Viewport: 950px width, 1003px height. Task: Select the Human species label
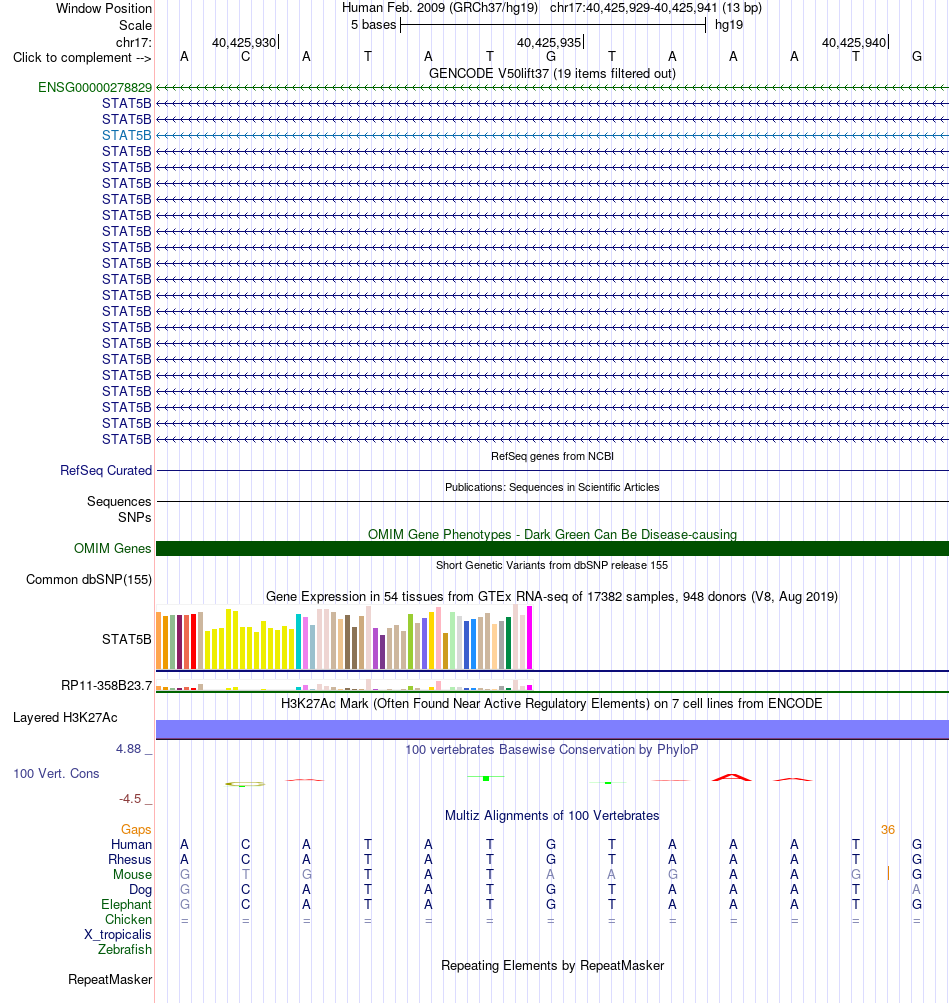click(x=131, y=845)
